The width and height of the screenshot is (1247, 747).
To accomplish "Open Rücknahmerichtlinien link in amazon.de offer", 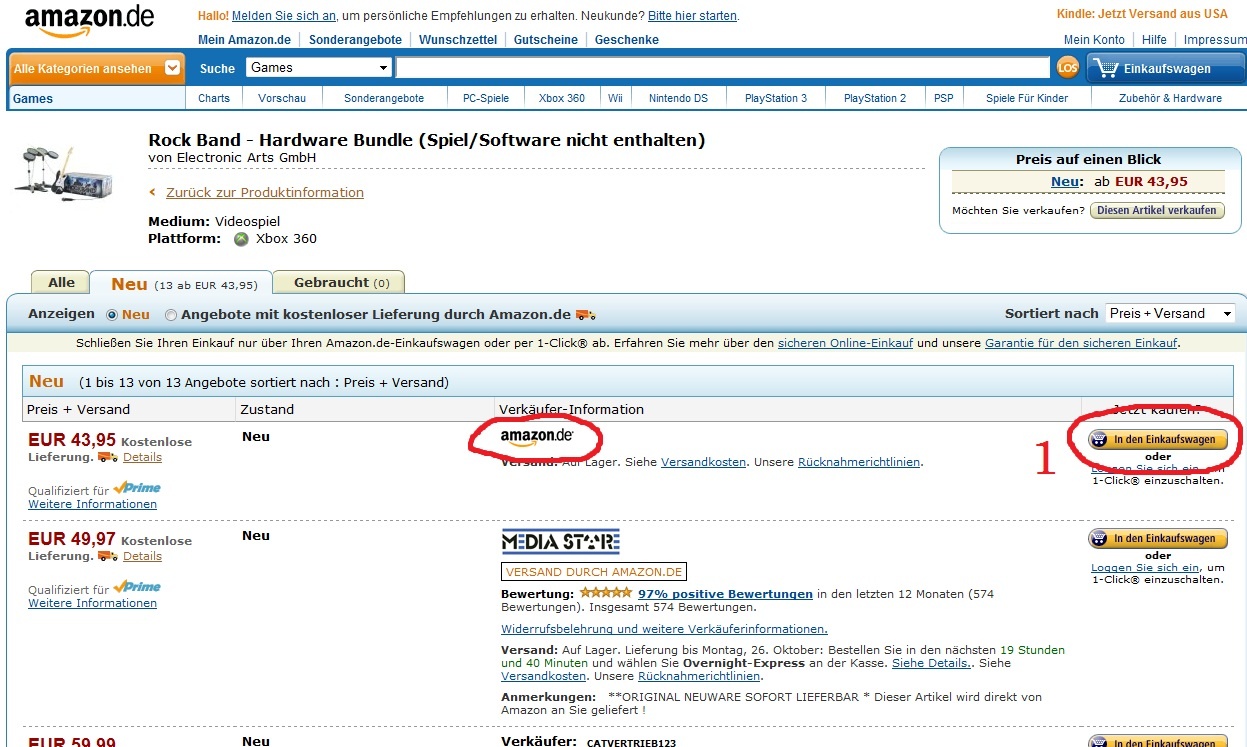I will pos(859,462).
